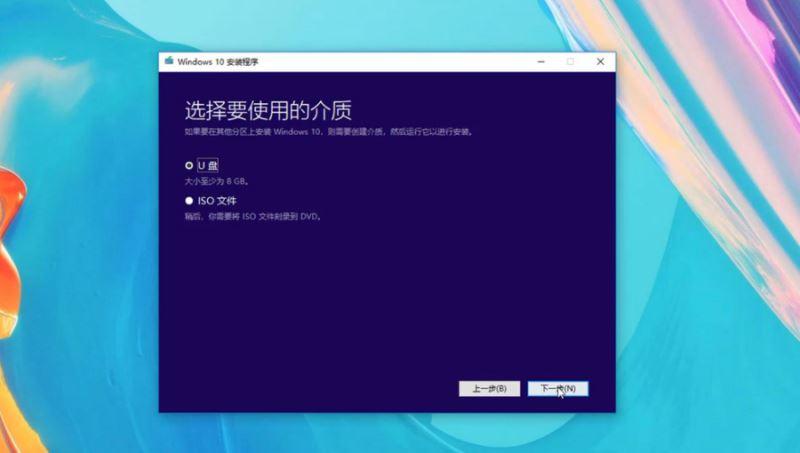Click the ISO description mentioning DVD
Screen dimensions: 800x453
click(x=253, y=216)
